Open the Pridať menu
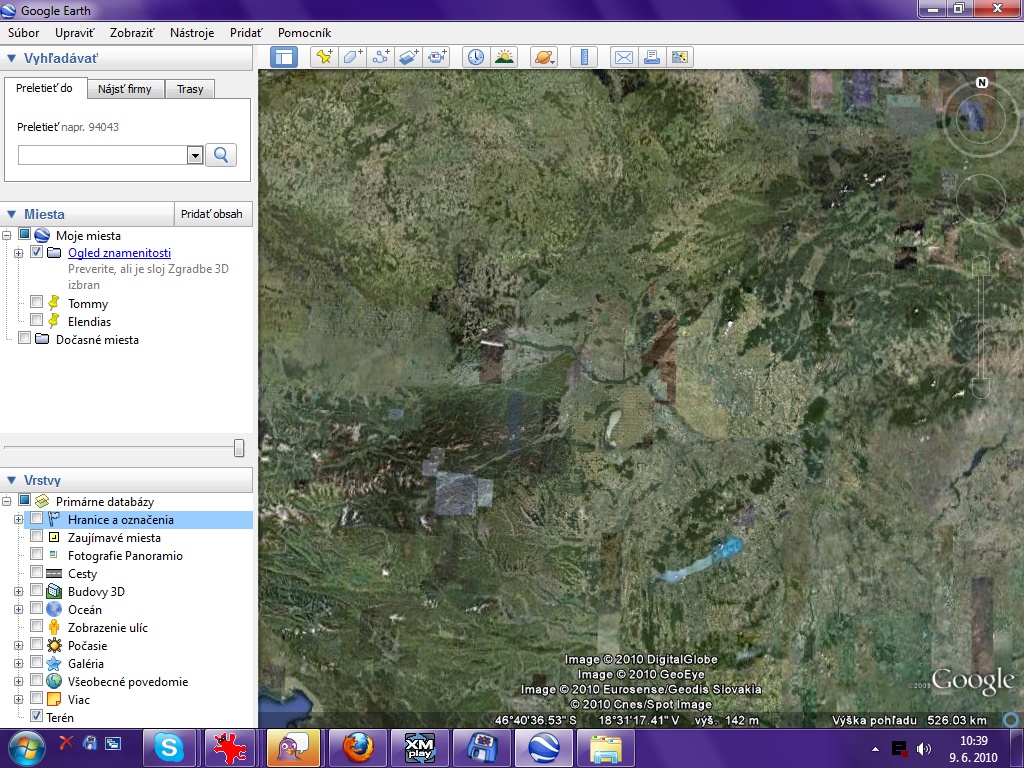The height and width of the screenshot is (768, 1024). [x=246, y=33]
